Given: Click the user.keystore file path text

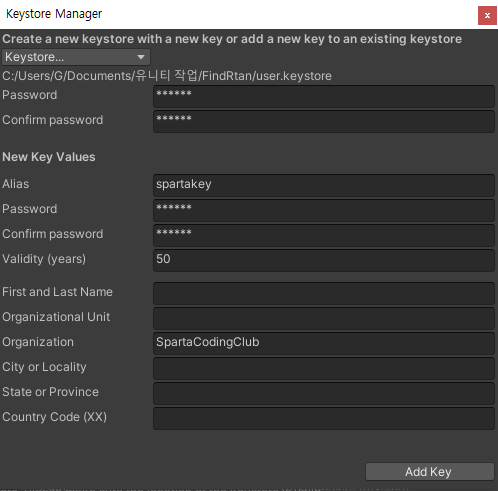Looking at the screenshot, I should (167, 76).
